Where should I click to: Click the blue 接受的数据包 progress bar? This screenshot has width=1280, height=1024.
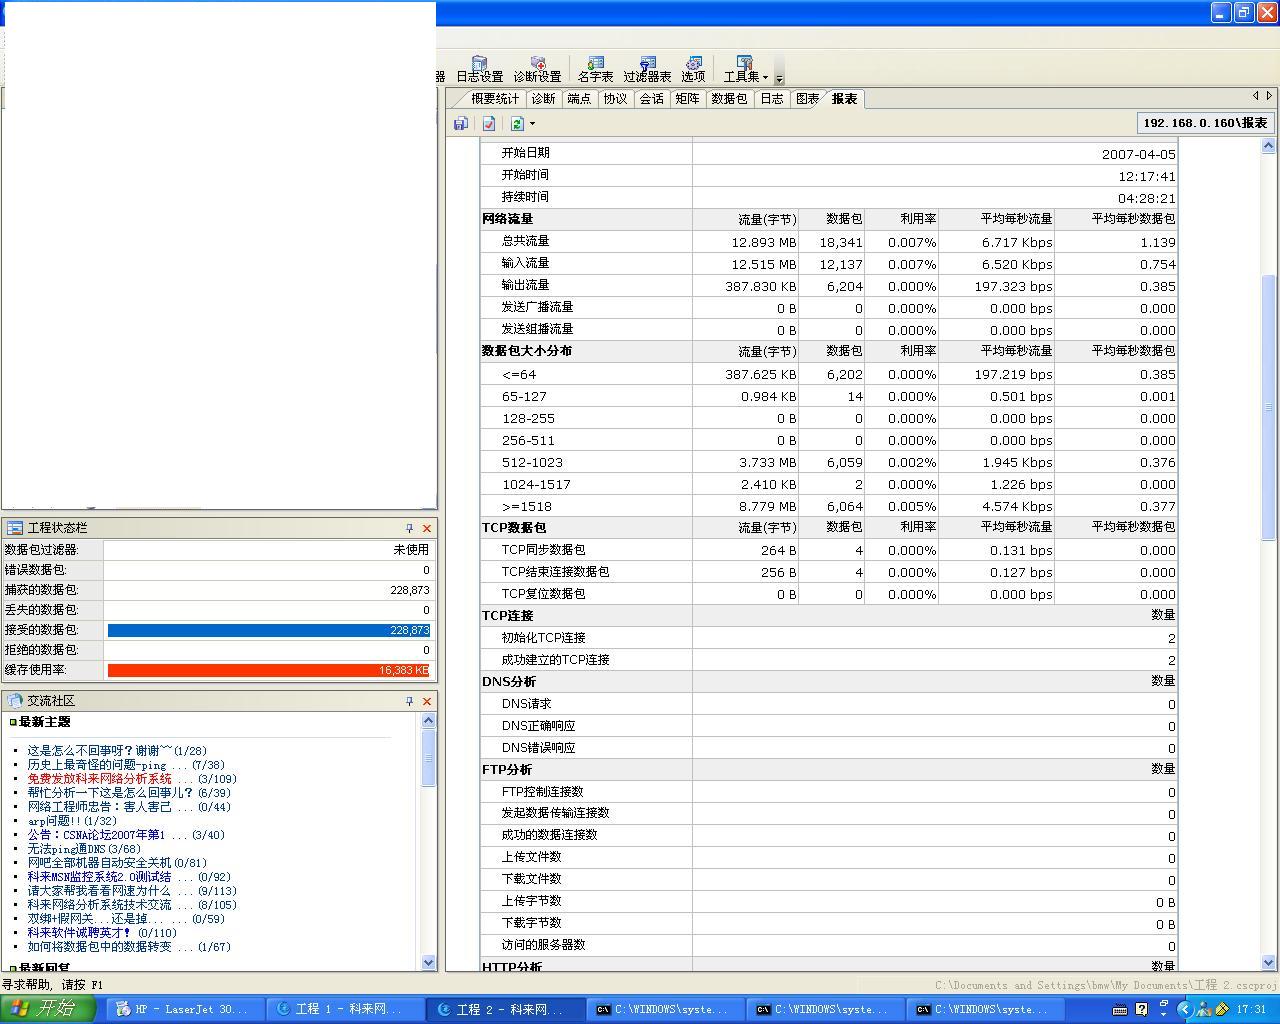[268, 630]
